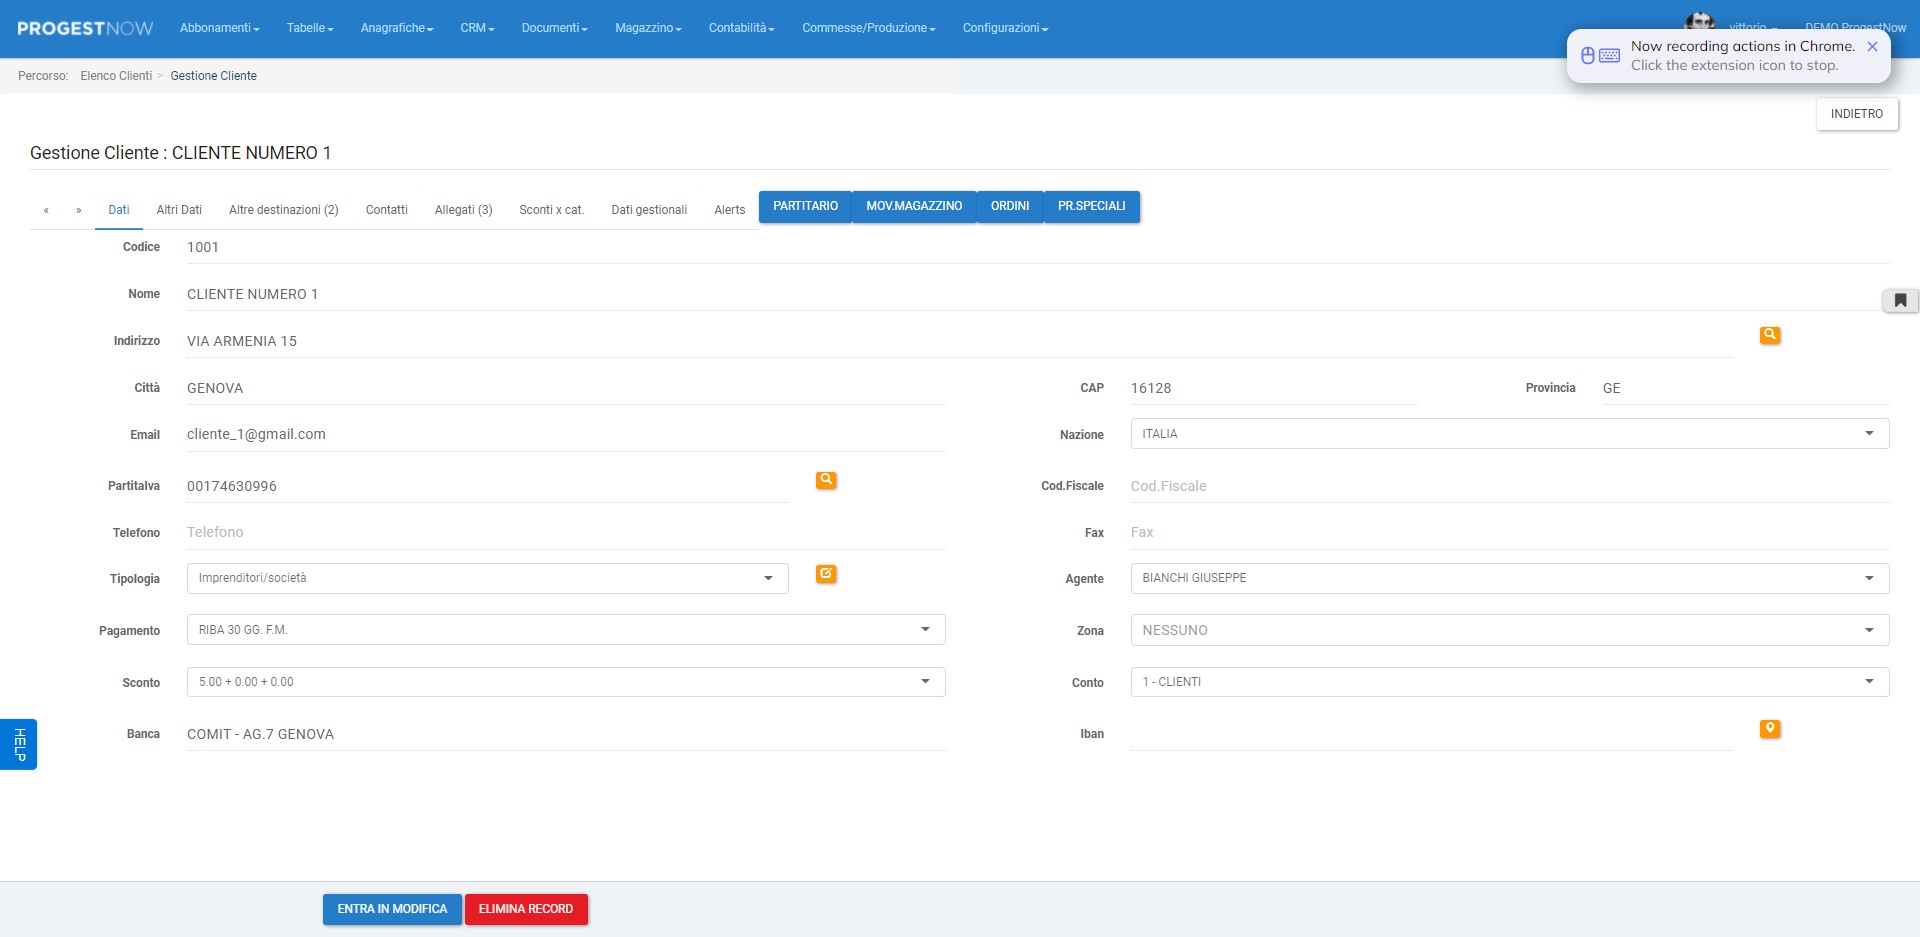Click ENTRA IN MODIFICA button

(392, 909)
